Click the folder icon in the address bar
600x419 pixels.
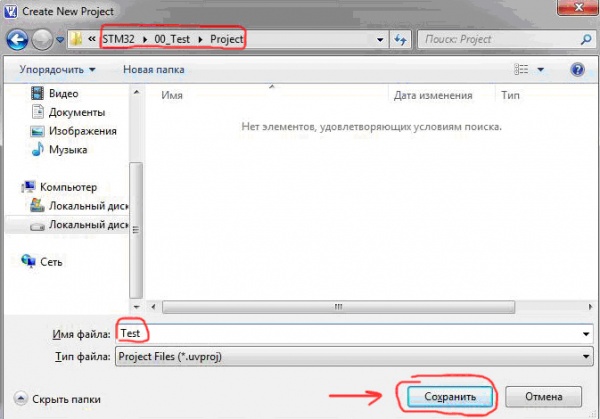coord(77,39)
